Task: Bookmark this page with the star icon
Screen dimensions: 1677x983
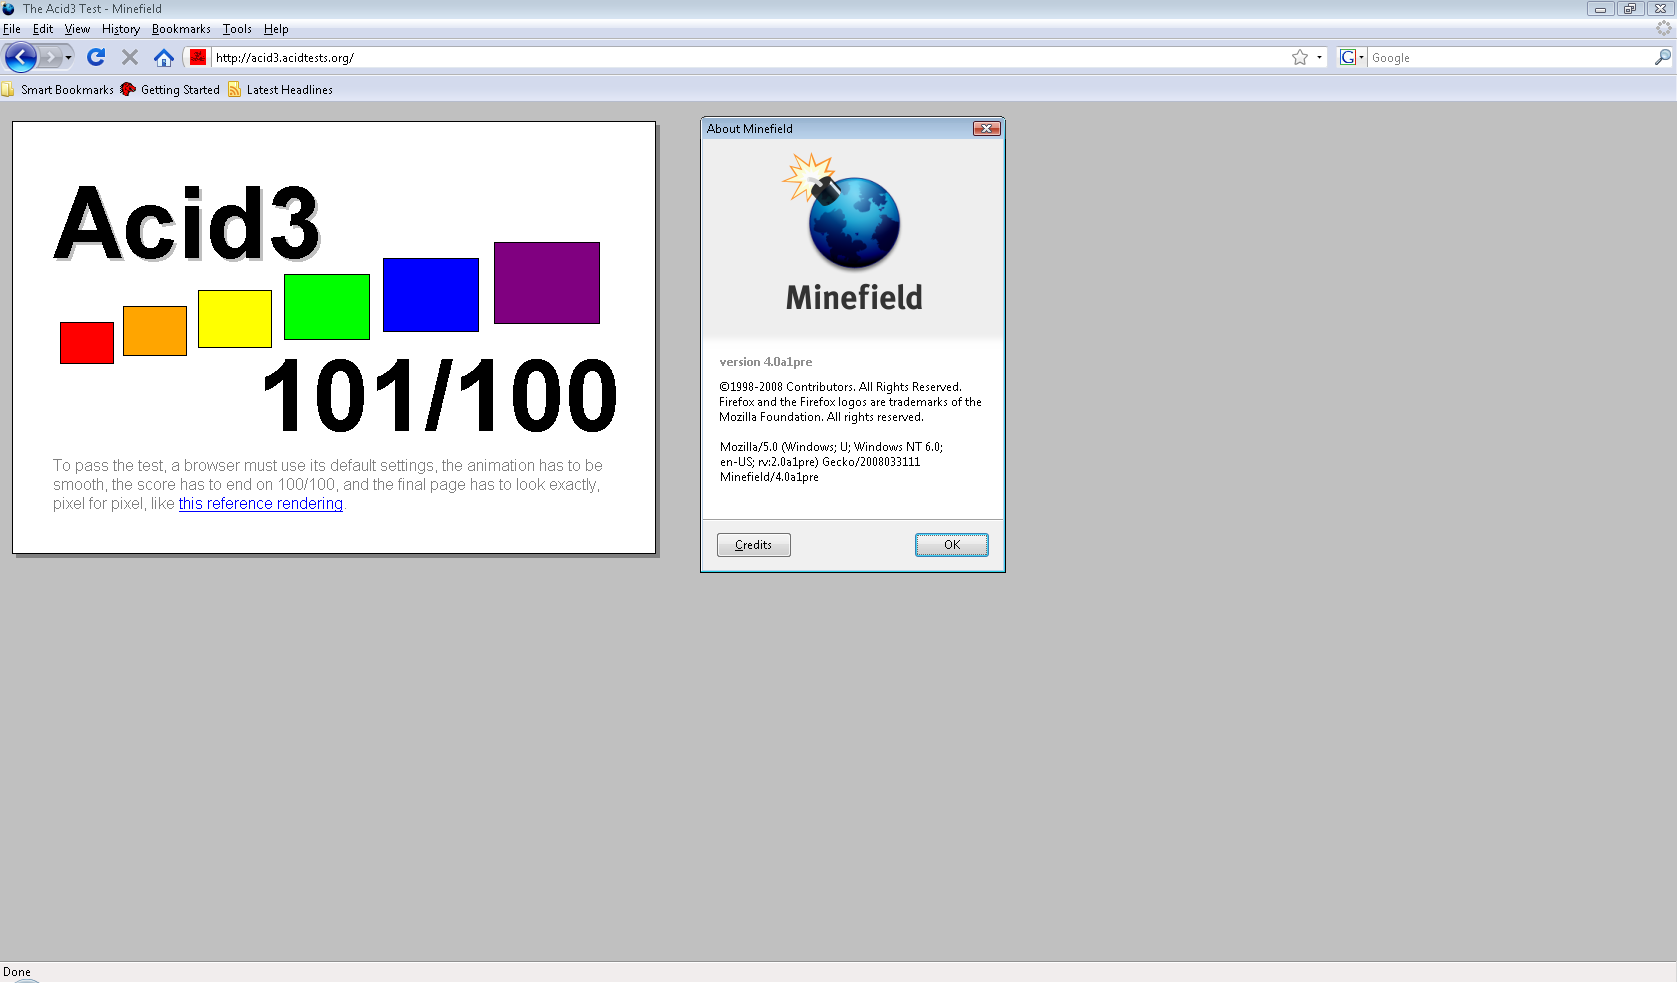Action: pyautogui.click(x=1299, y=58)
